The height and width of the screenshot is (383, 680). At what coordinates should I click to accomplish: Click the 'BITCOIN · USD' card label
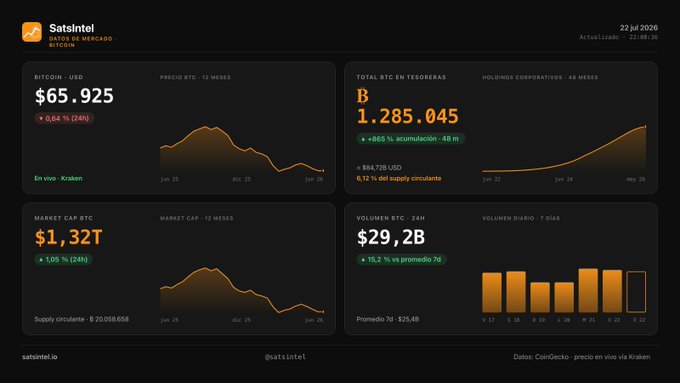coord(59,77)
